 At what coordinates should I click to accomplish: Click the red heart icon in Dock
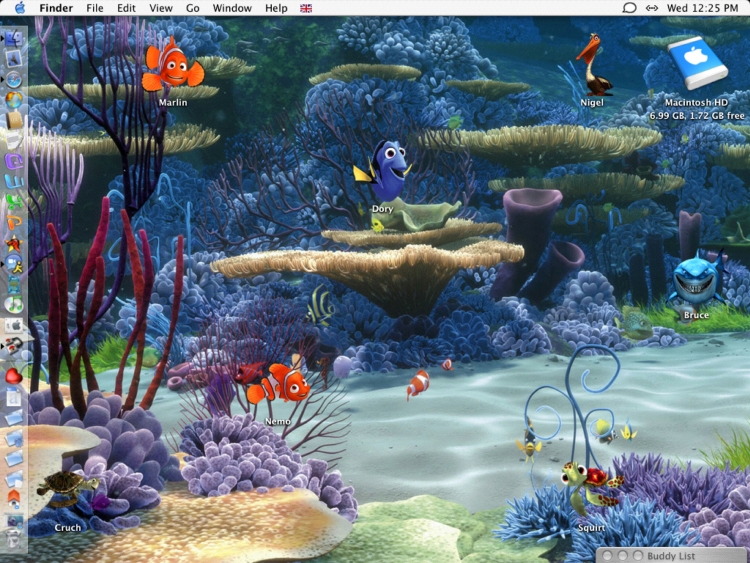point(14,377)
